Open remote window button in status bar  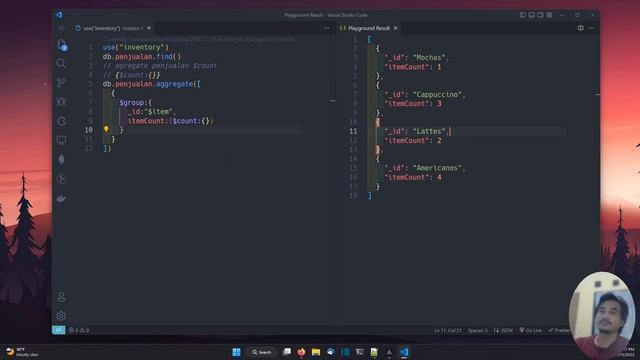58,330
